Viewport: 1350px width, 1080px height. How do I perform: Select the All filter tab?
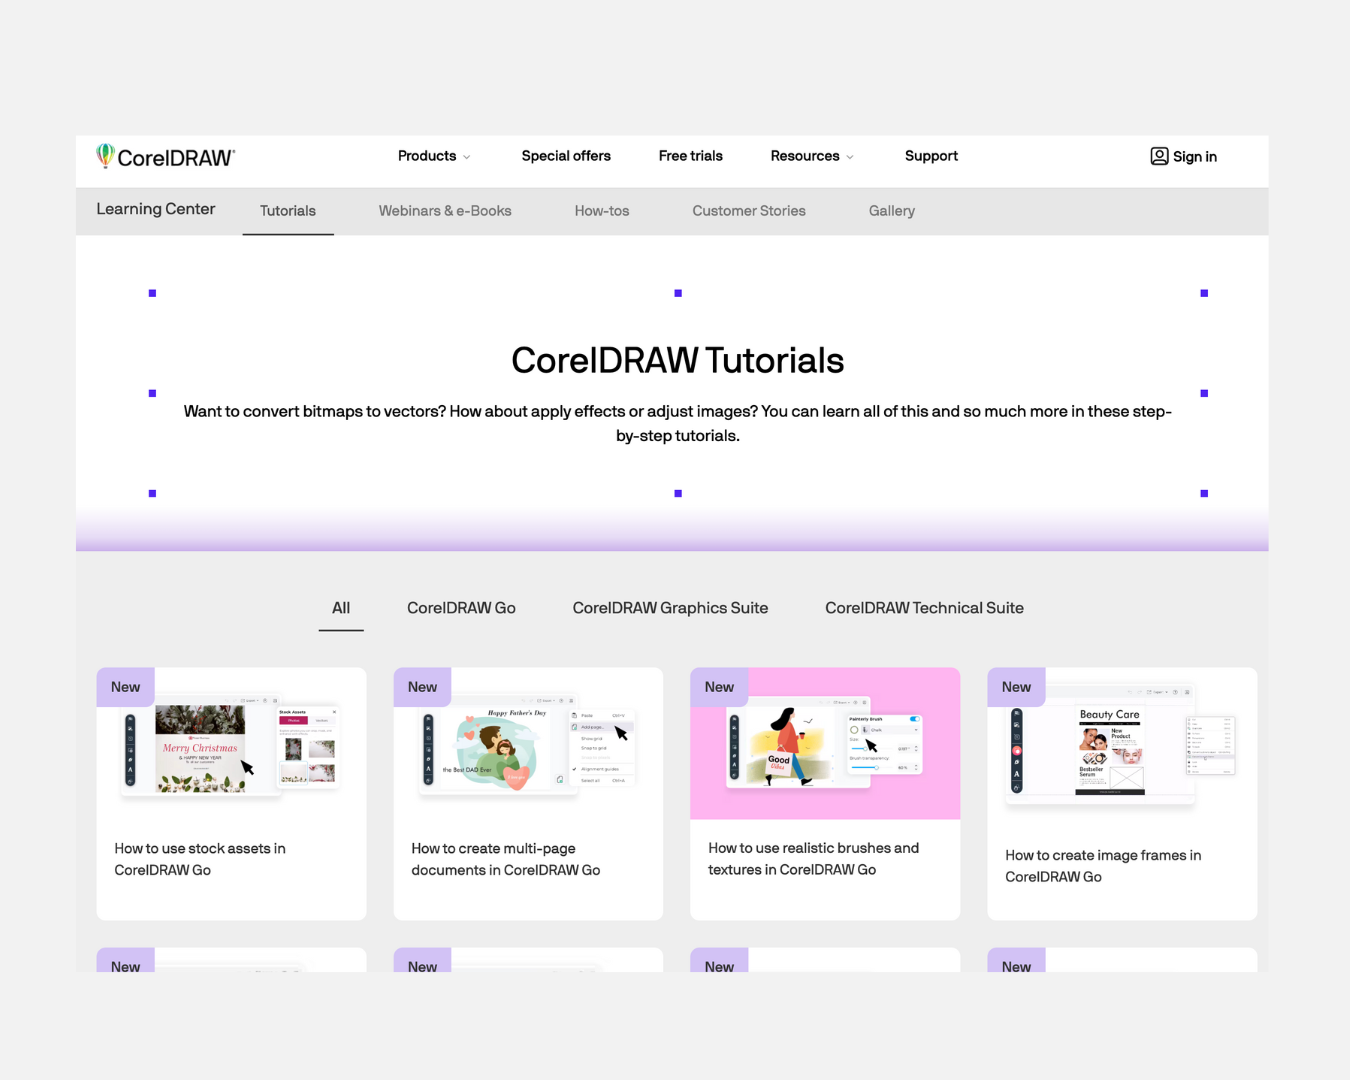click(x=341, y=608)
